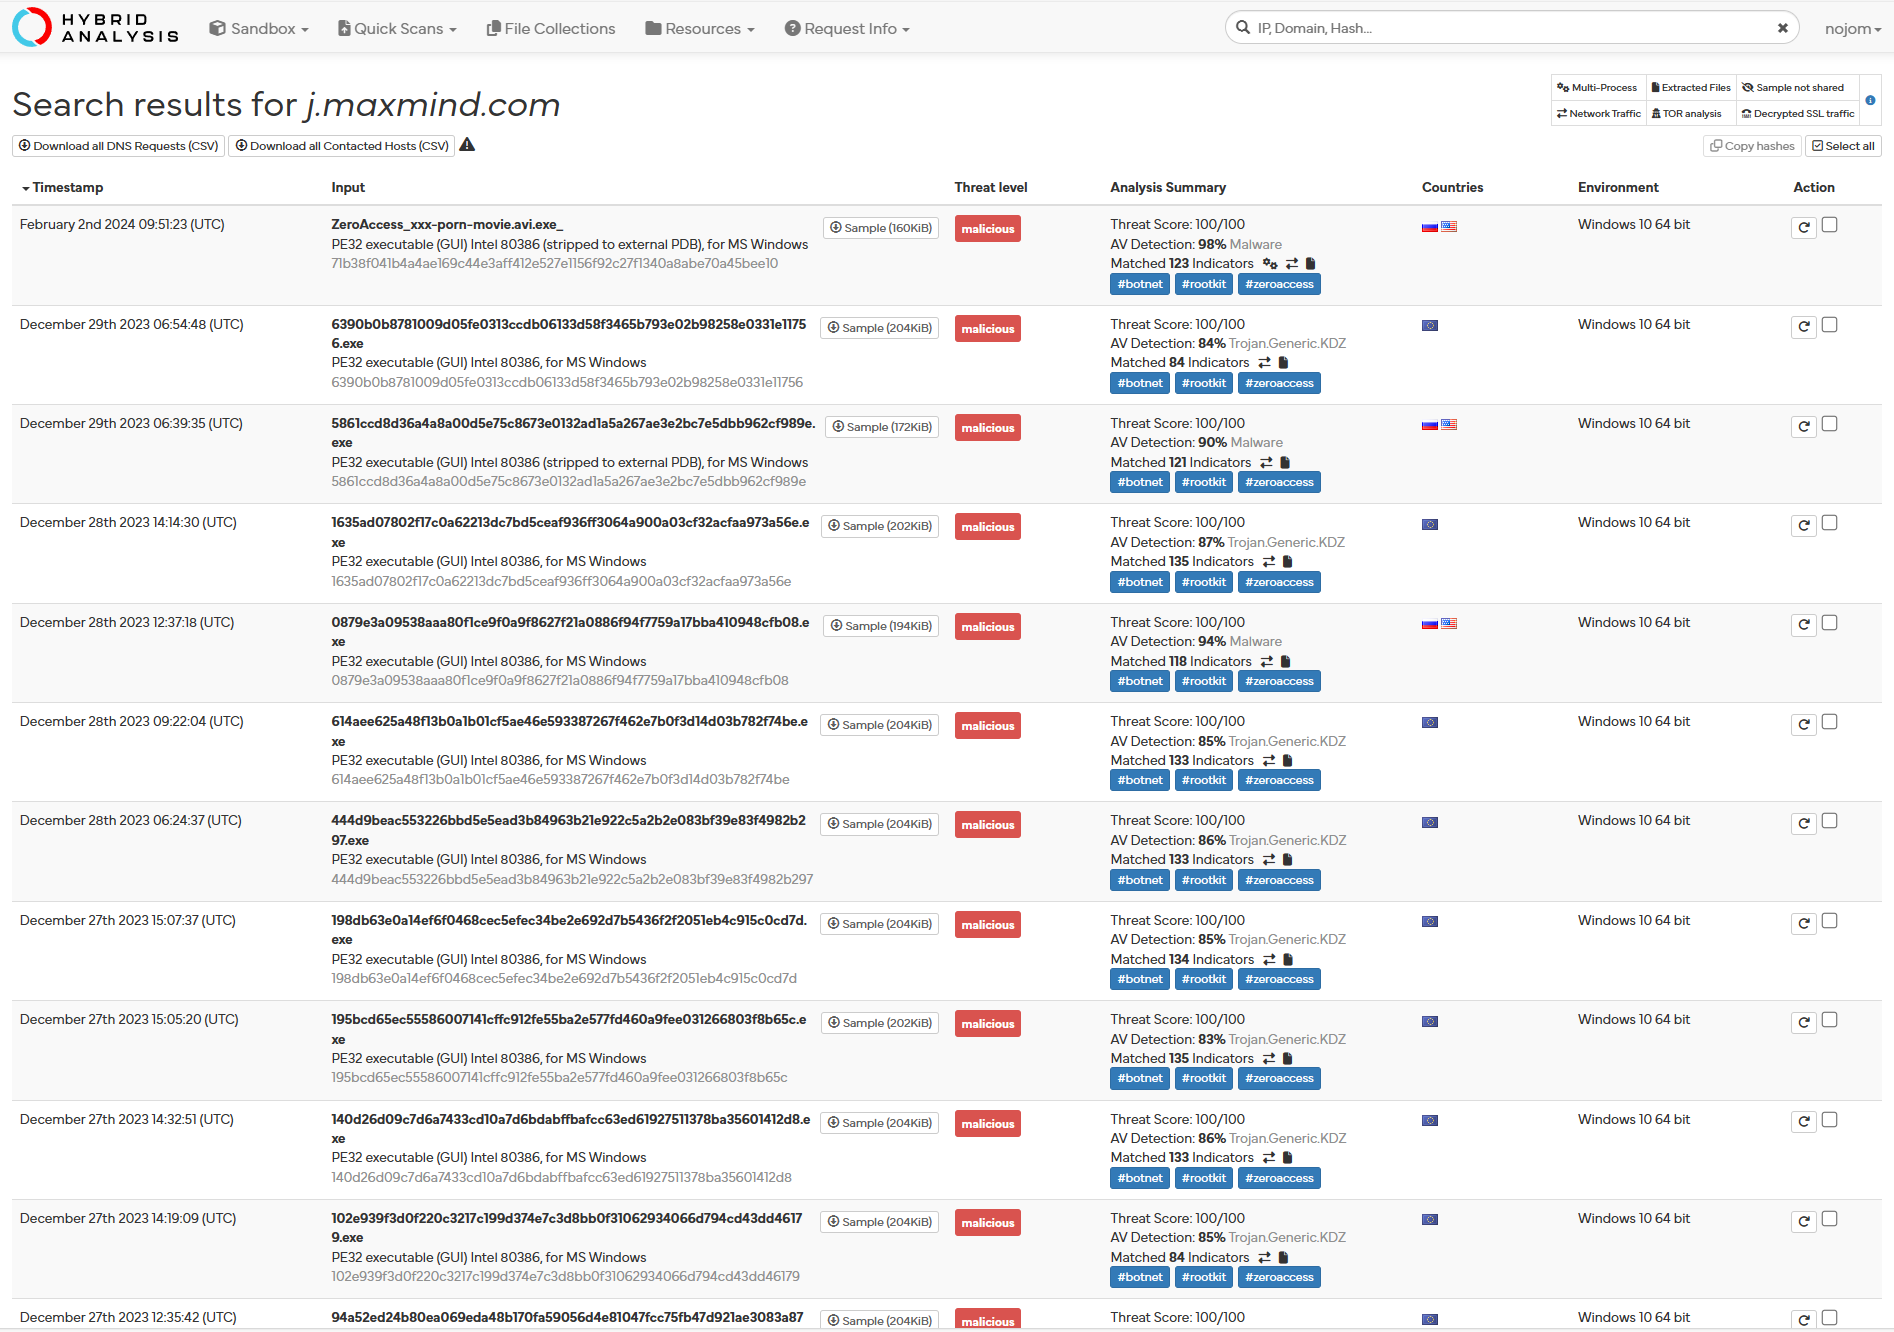Click extracted files icon in the ZeroAccess row
This screenshot has width=1894, height=1332.
click(1310, 264)
